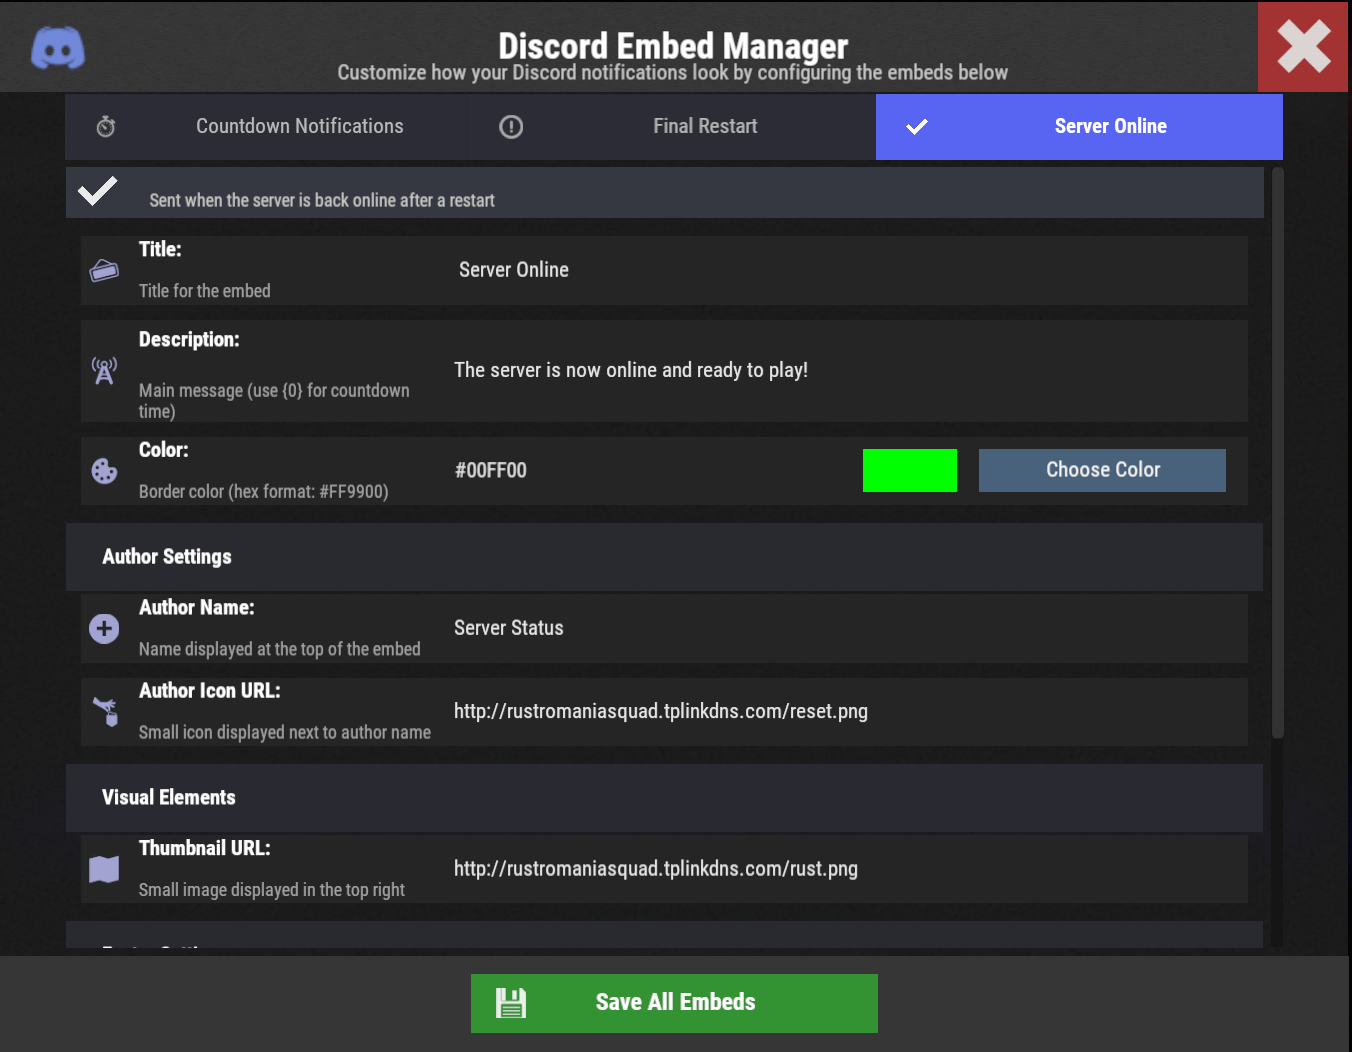Viewport: 1352px width, 1052px height.
Task: Click the checkmark icon on Server Online tab
Action: 917,126
